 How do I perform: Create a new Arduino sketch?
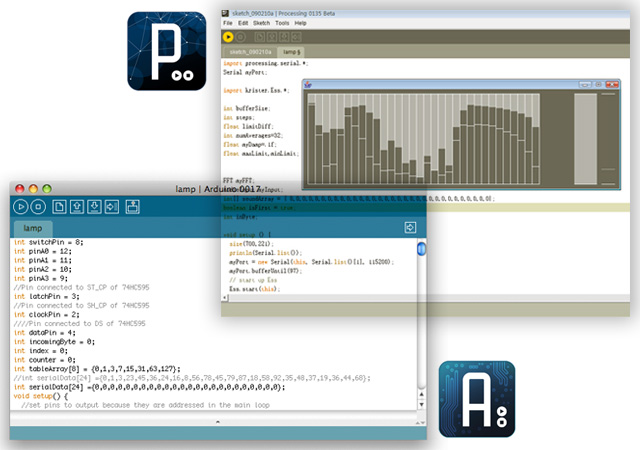(60, 206)
